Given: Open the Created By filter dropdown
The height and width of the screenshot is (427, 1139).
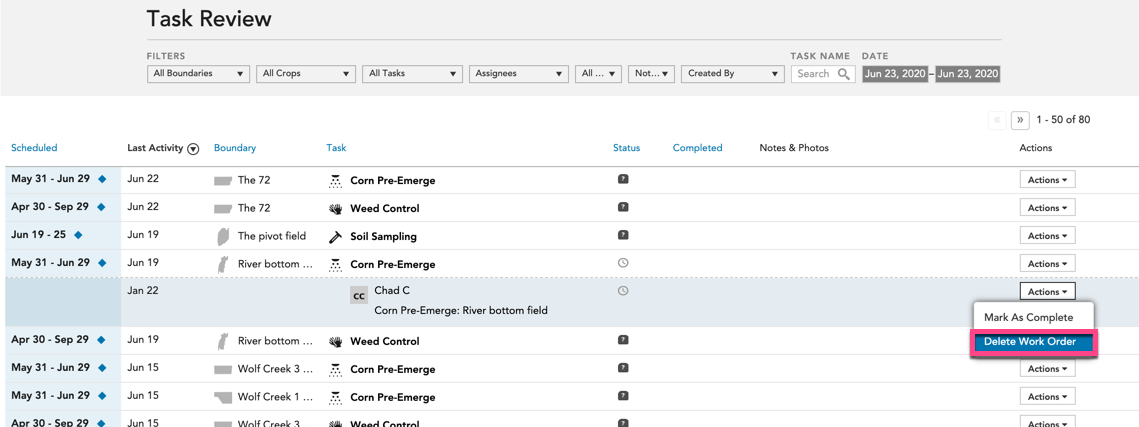Looking at the screenshot, I should [x=732, y=73].
